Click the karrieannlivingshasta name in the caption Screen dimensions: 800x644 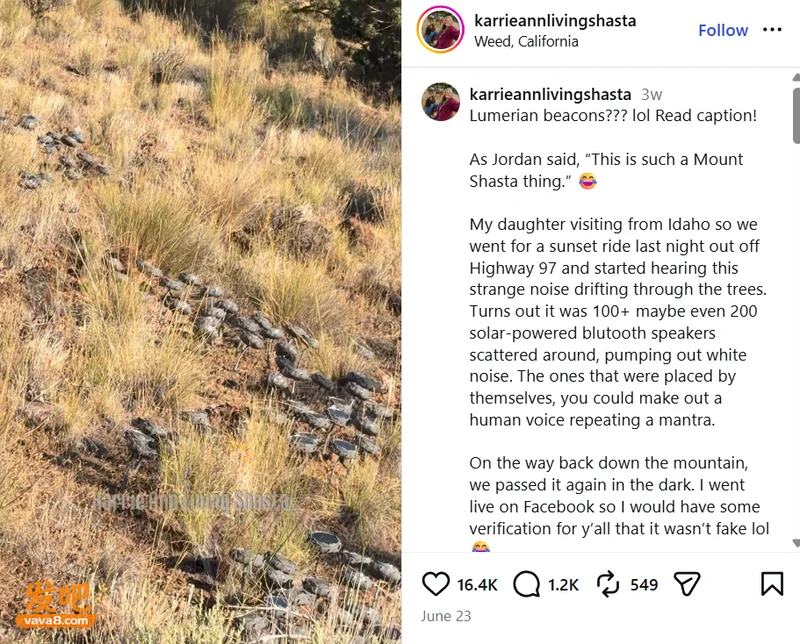(550, 94)
